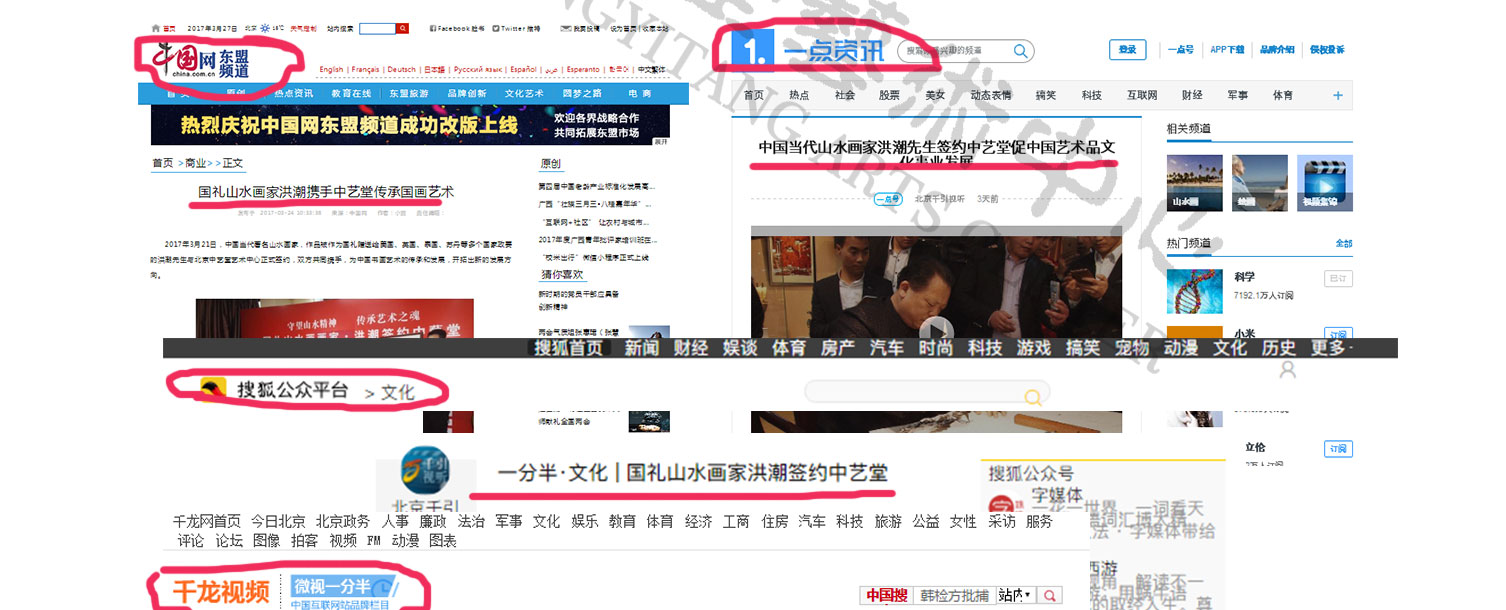Click the Twitter icon link
Viewport: 1506px width, 610px height.
click(x=496, y=29)
